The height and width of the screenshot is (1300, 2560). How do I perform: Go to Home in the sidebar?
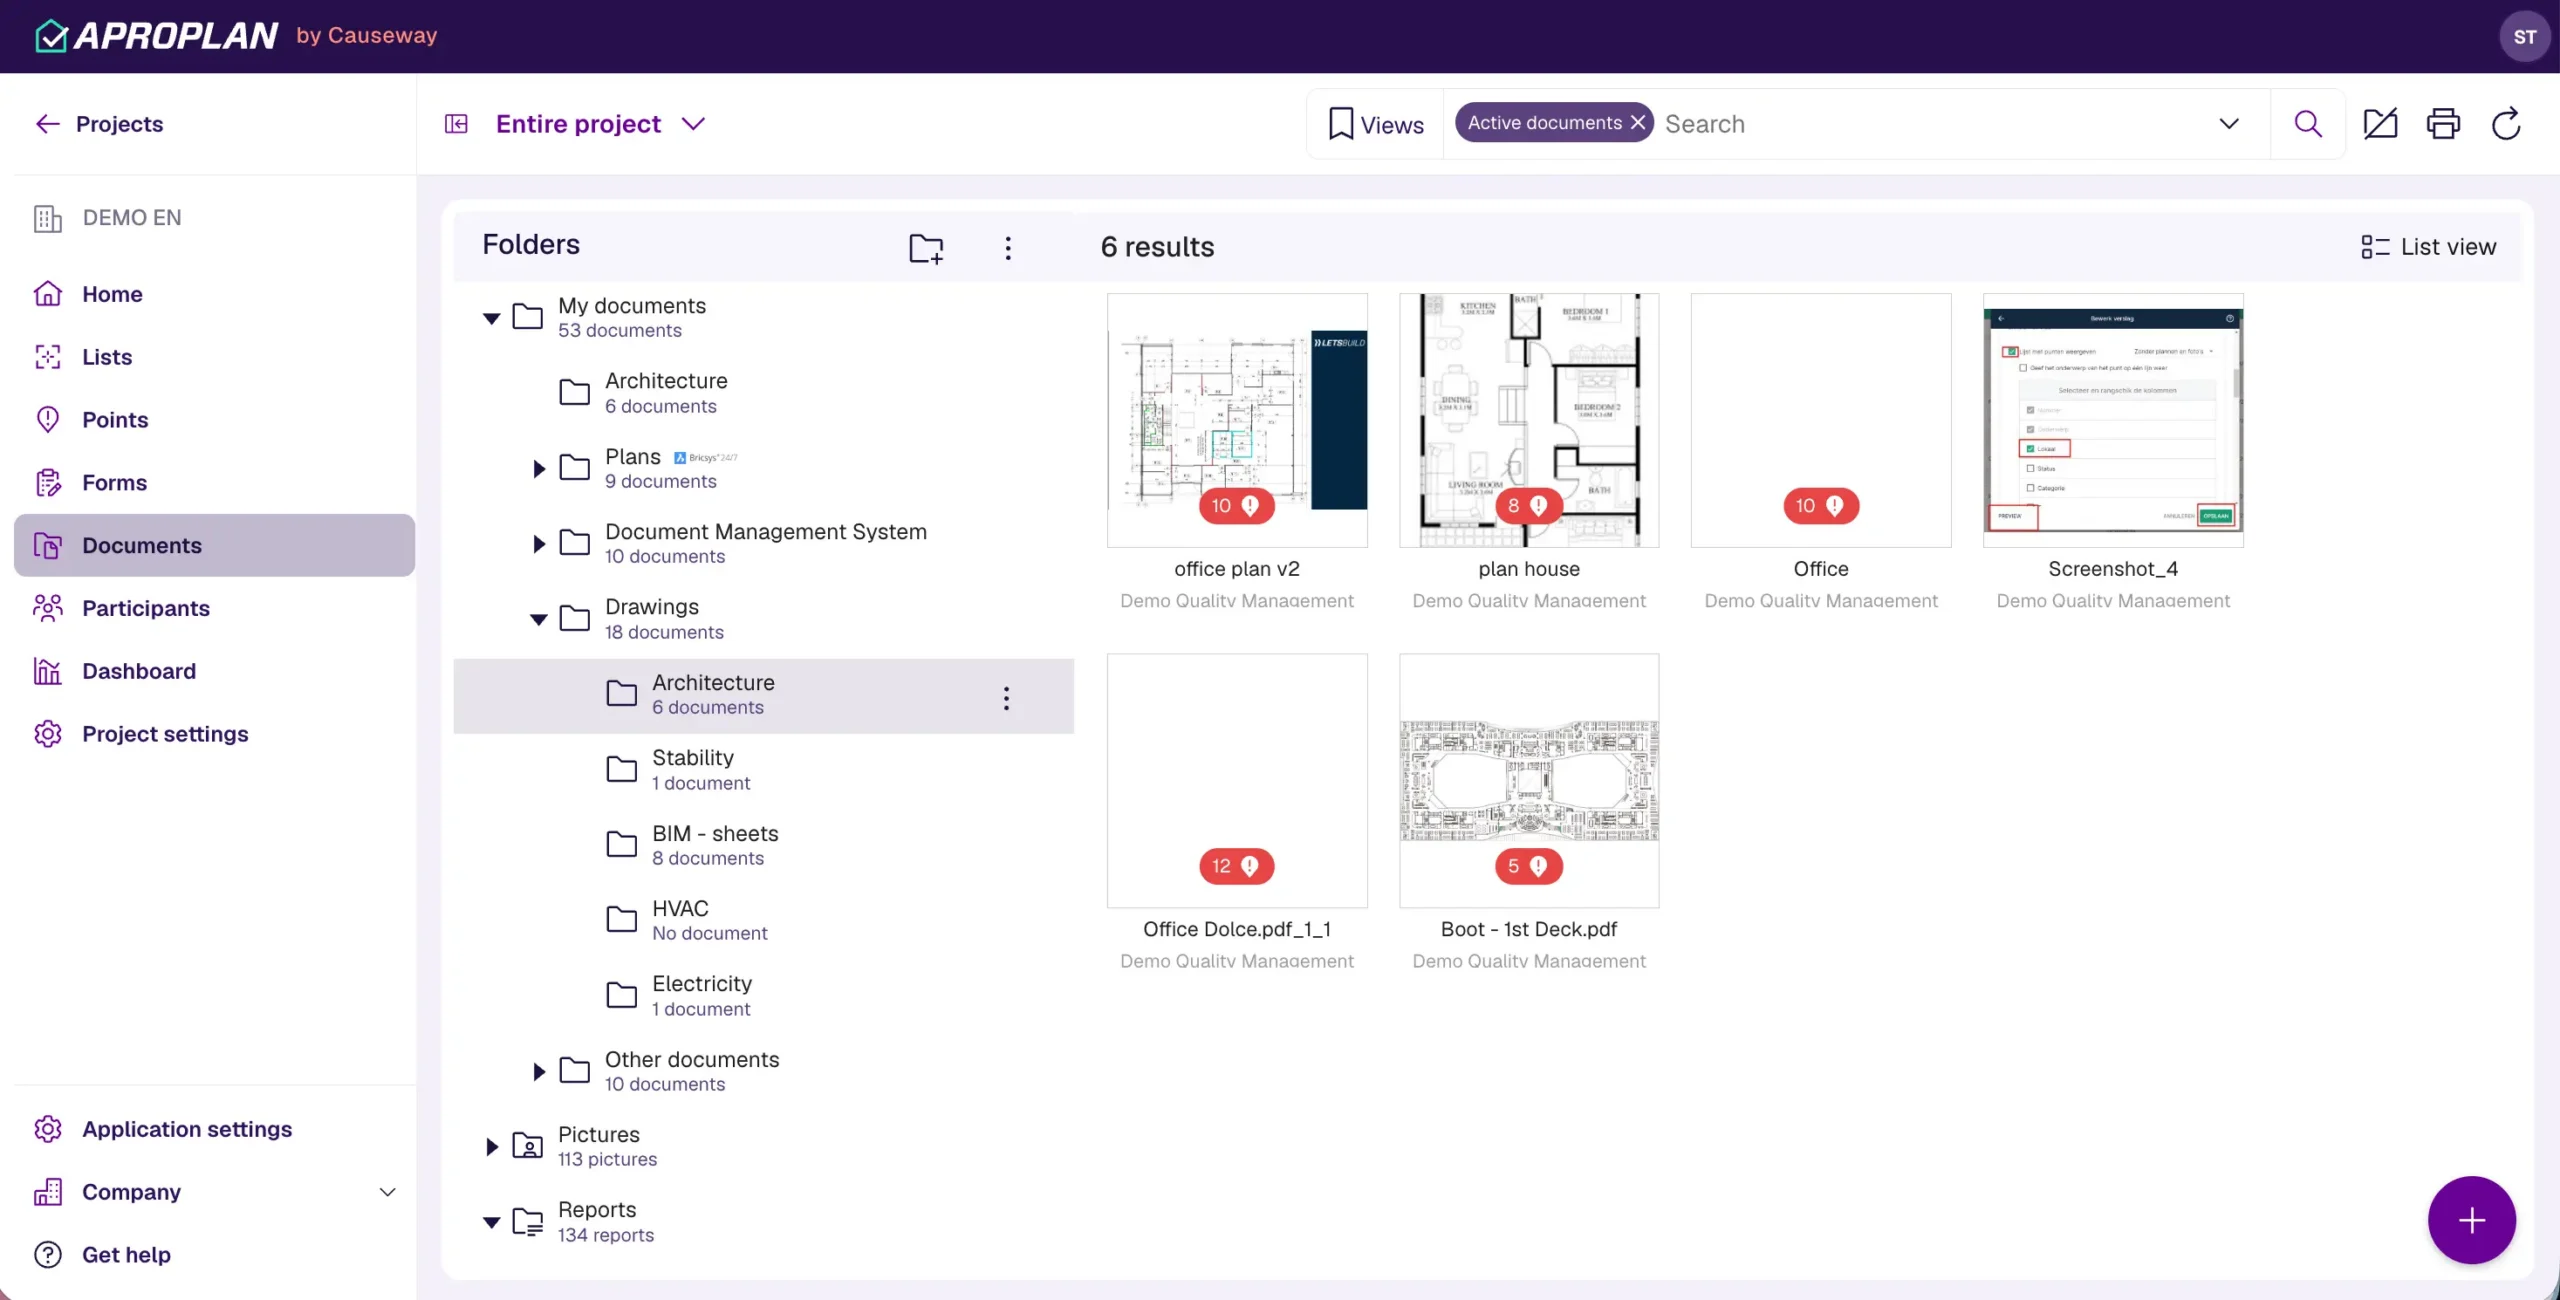click(214, 294)
